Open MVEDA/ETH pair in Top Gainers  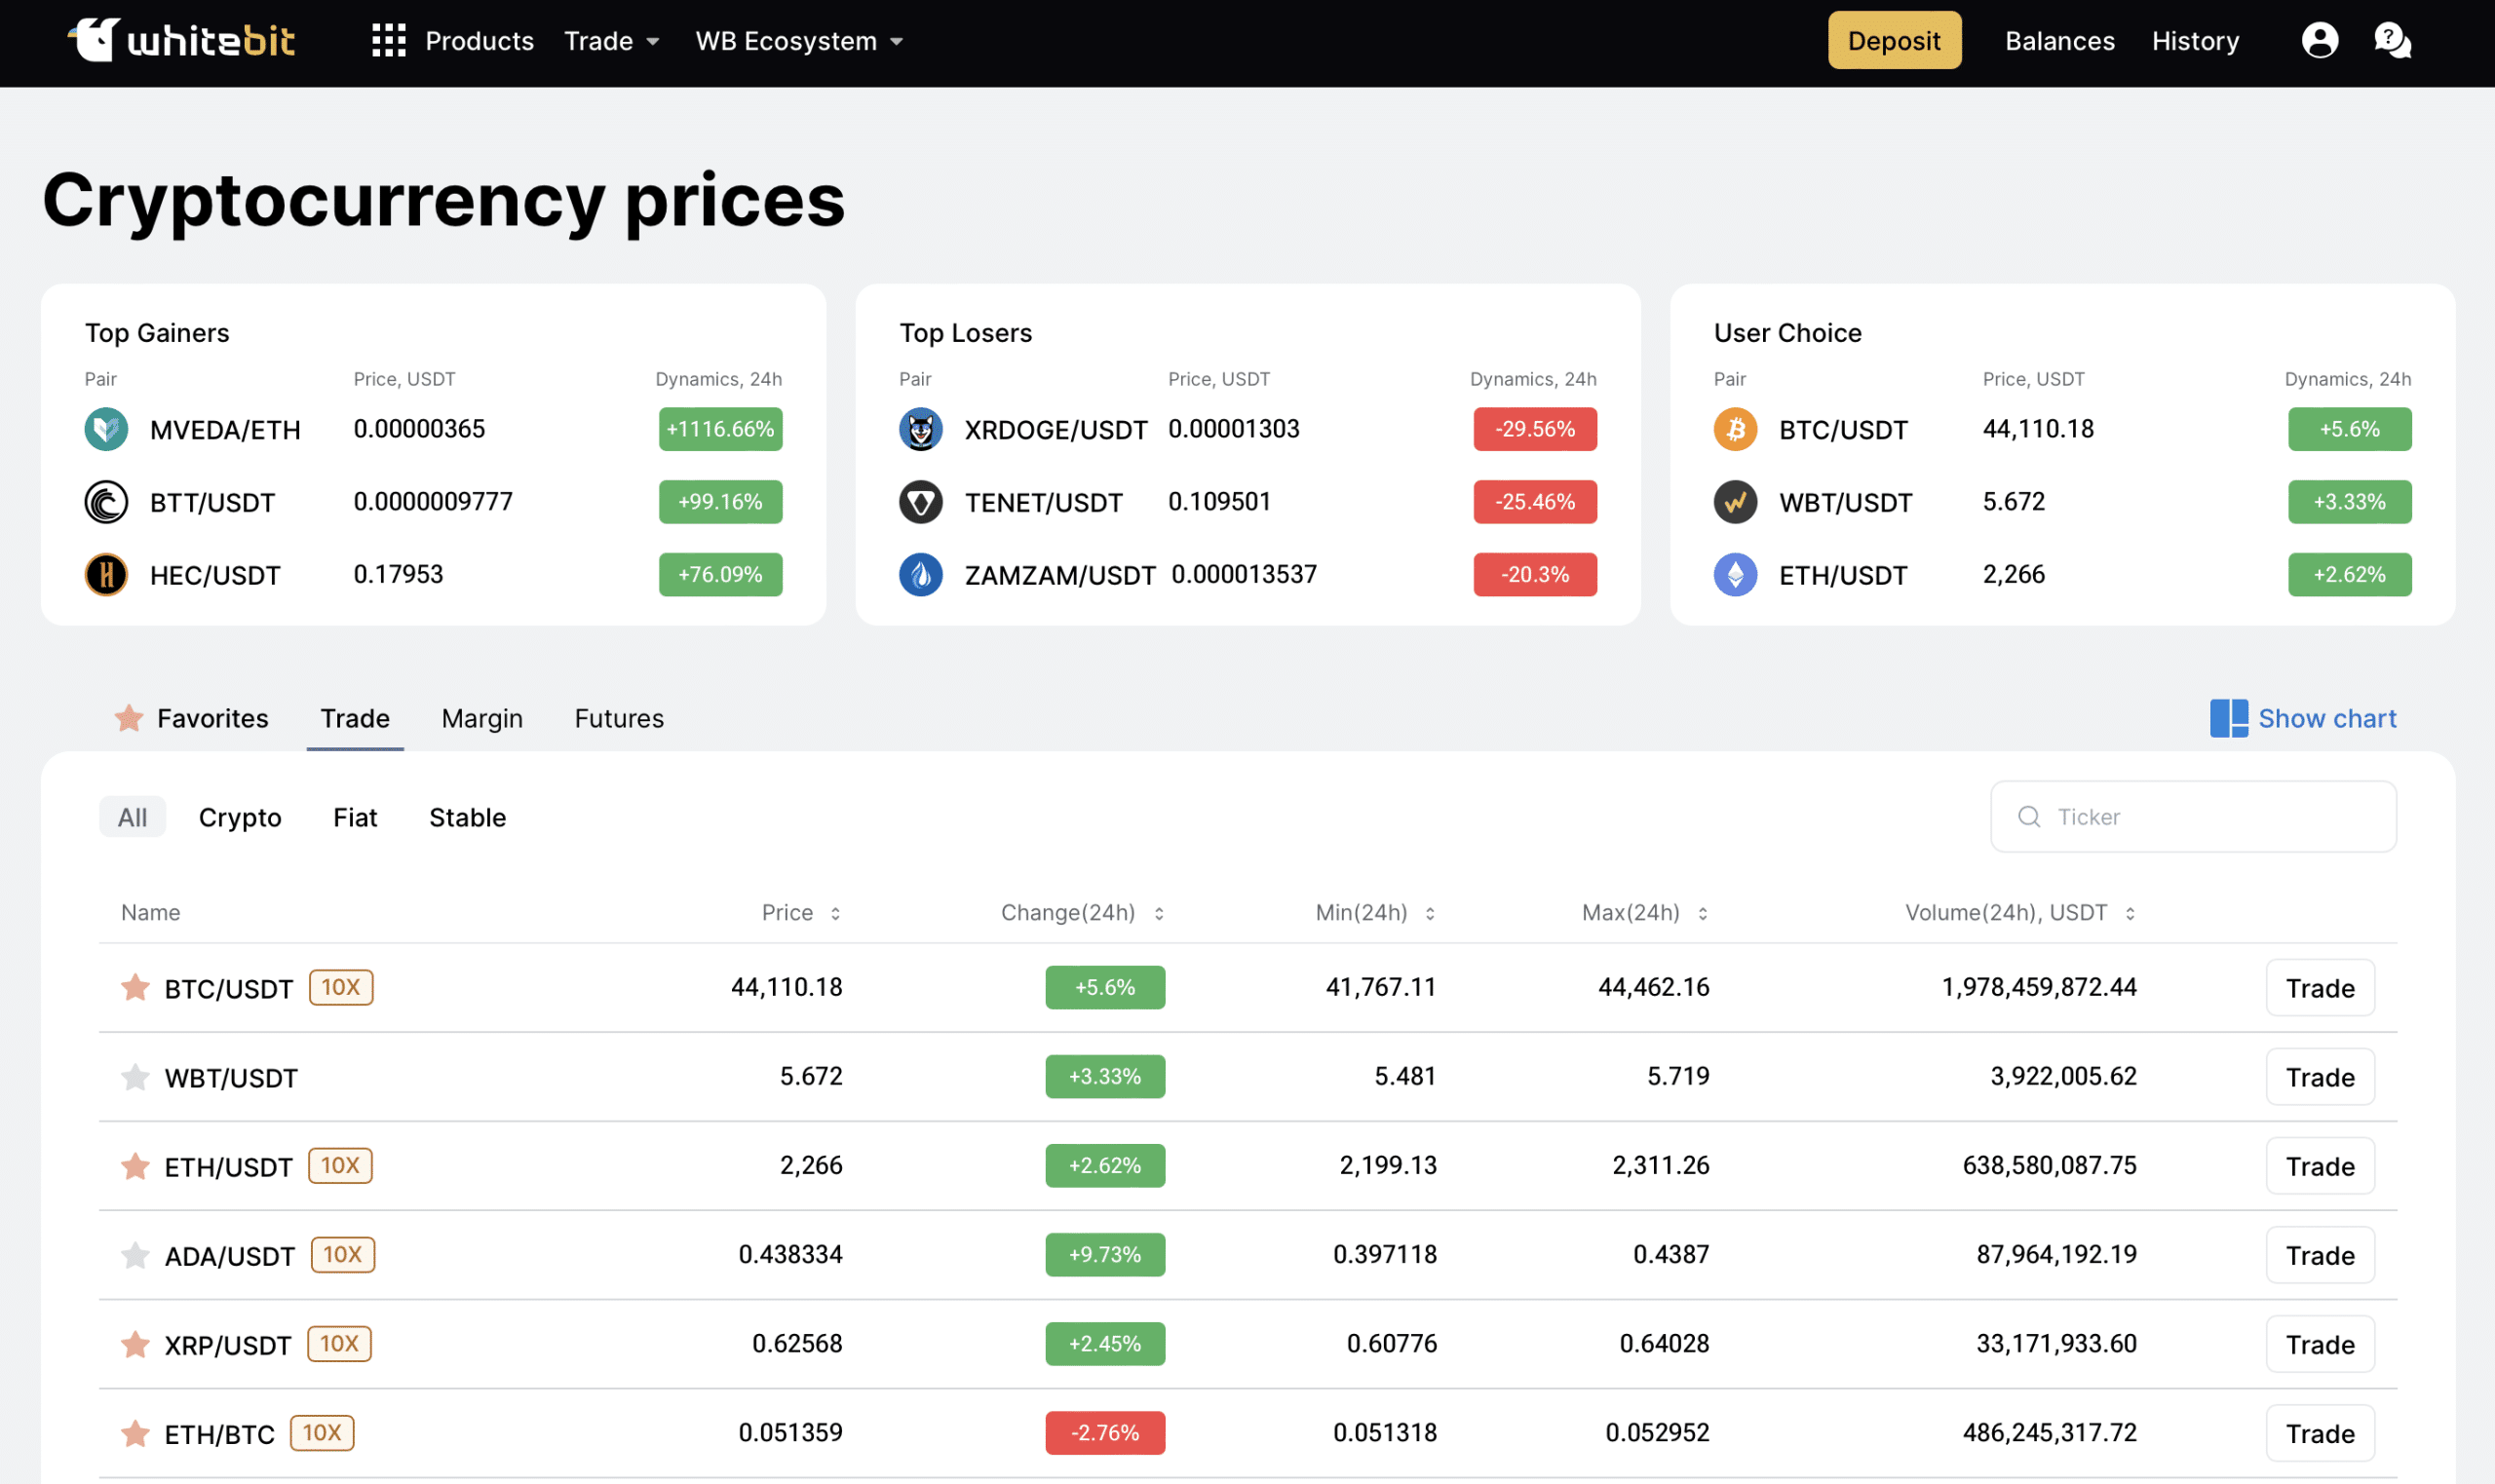225,430
